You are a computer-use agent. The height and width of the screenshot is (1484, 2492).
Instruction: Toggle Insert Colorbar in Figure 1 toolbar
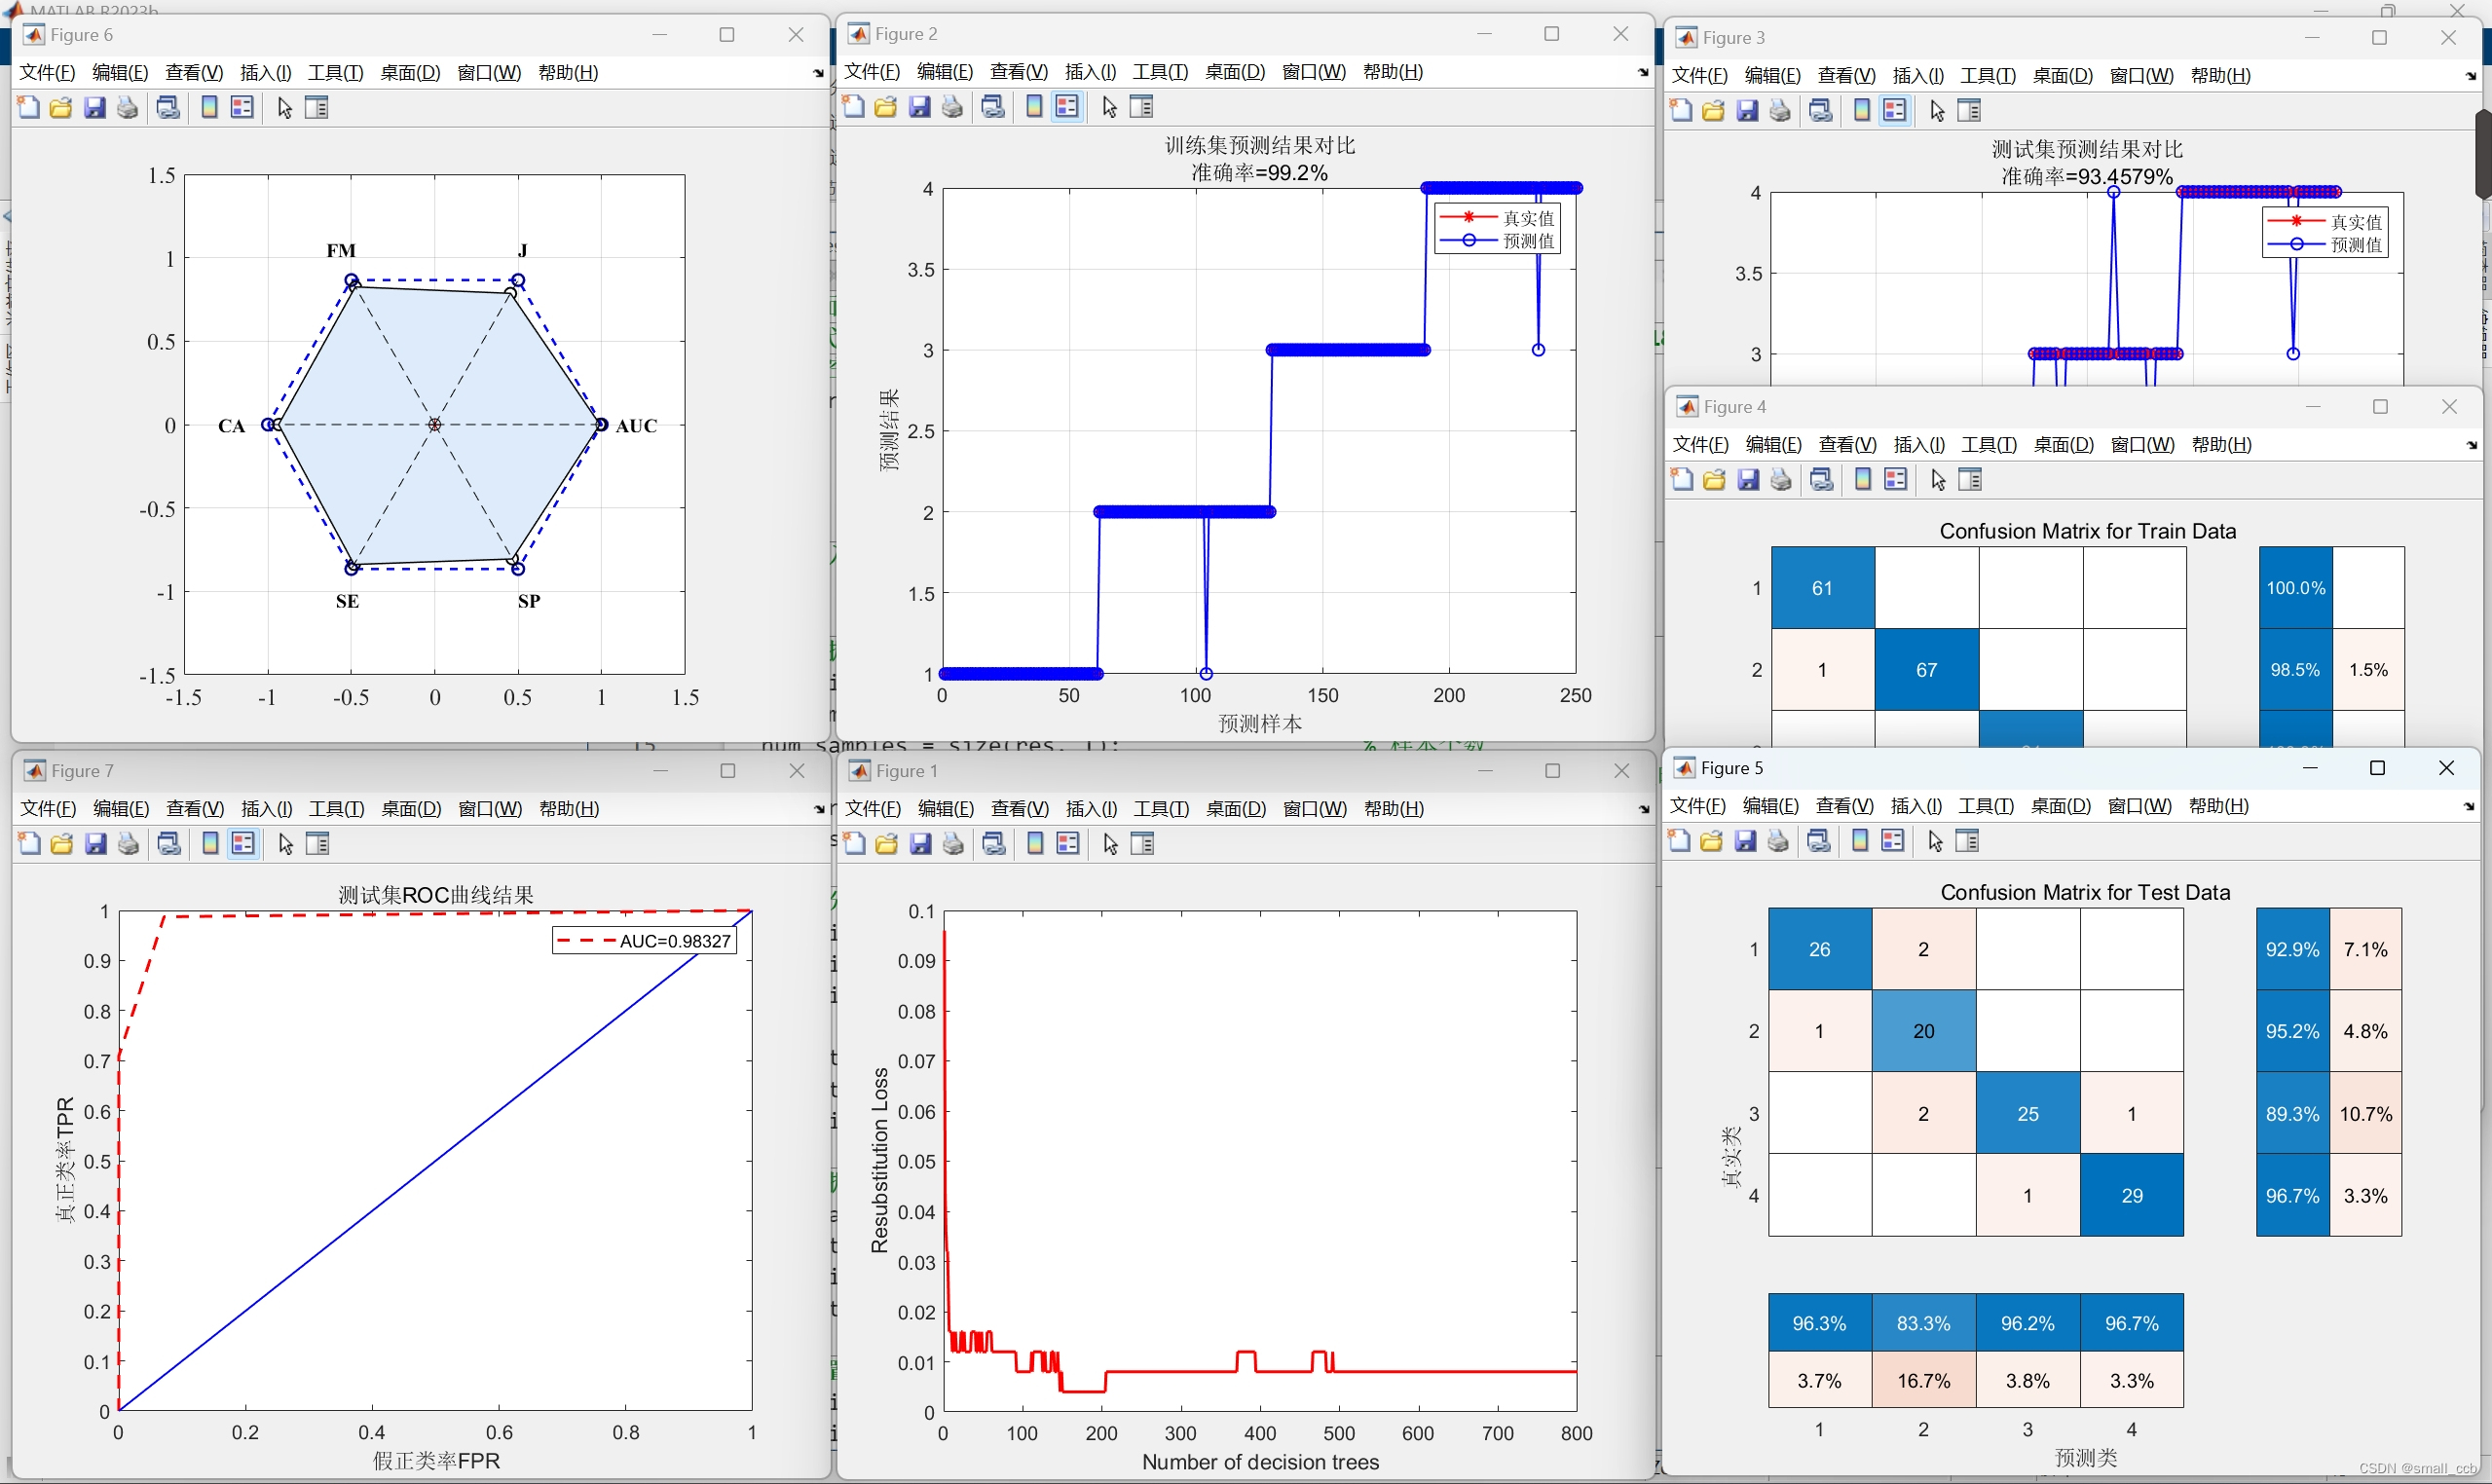coord(1035,844)
